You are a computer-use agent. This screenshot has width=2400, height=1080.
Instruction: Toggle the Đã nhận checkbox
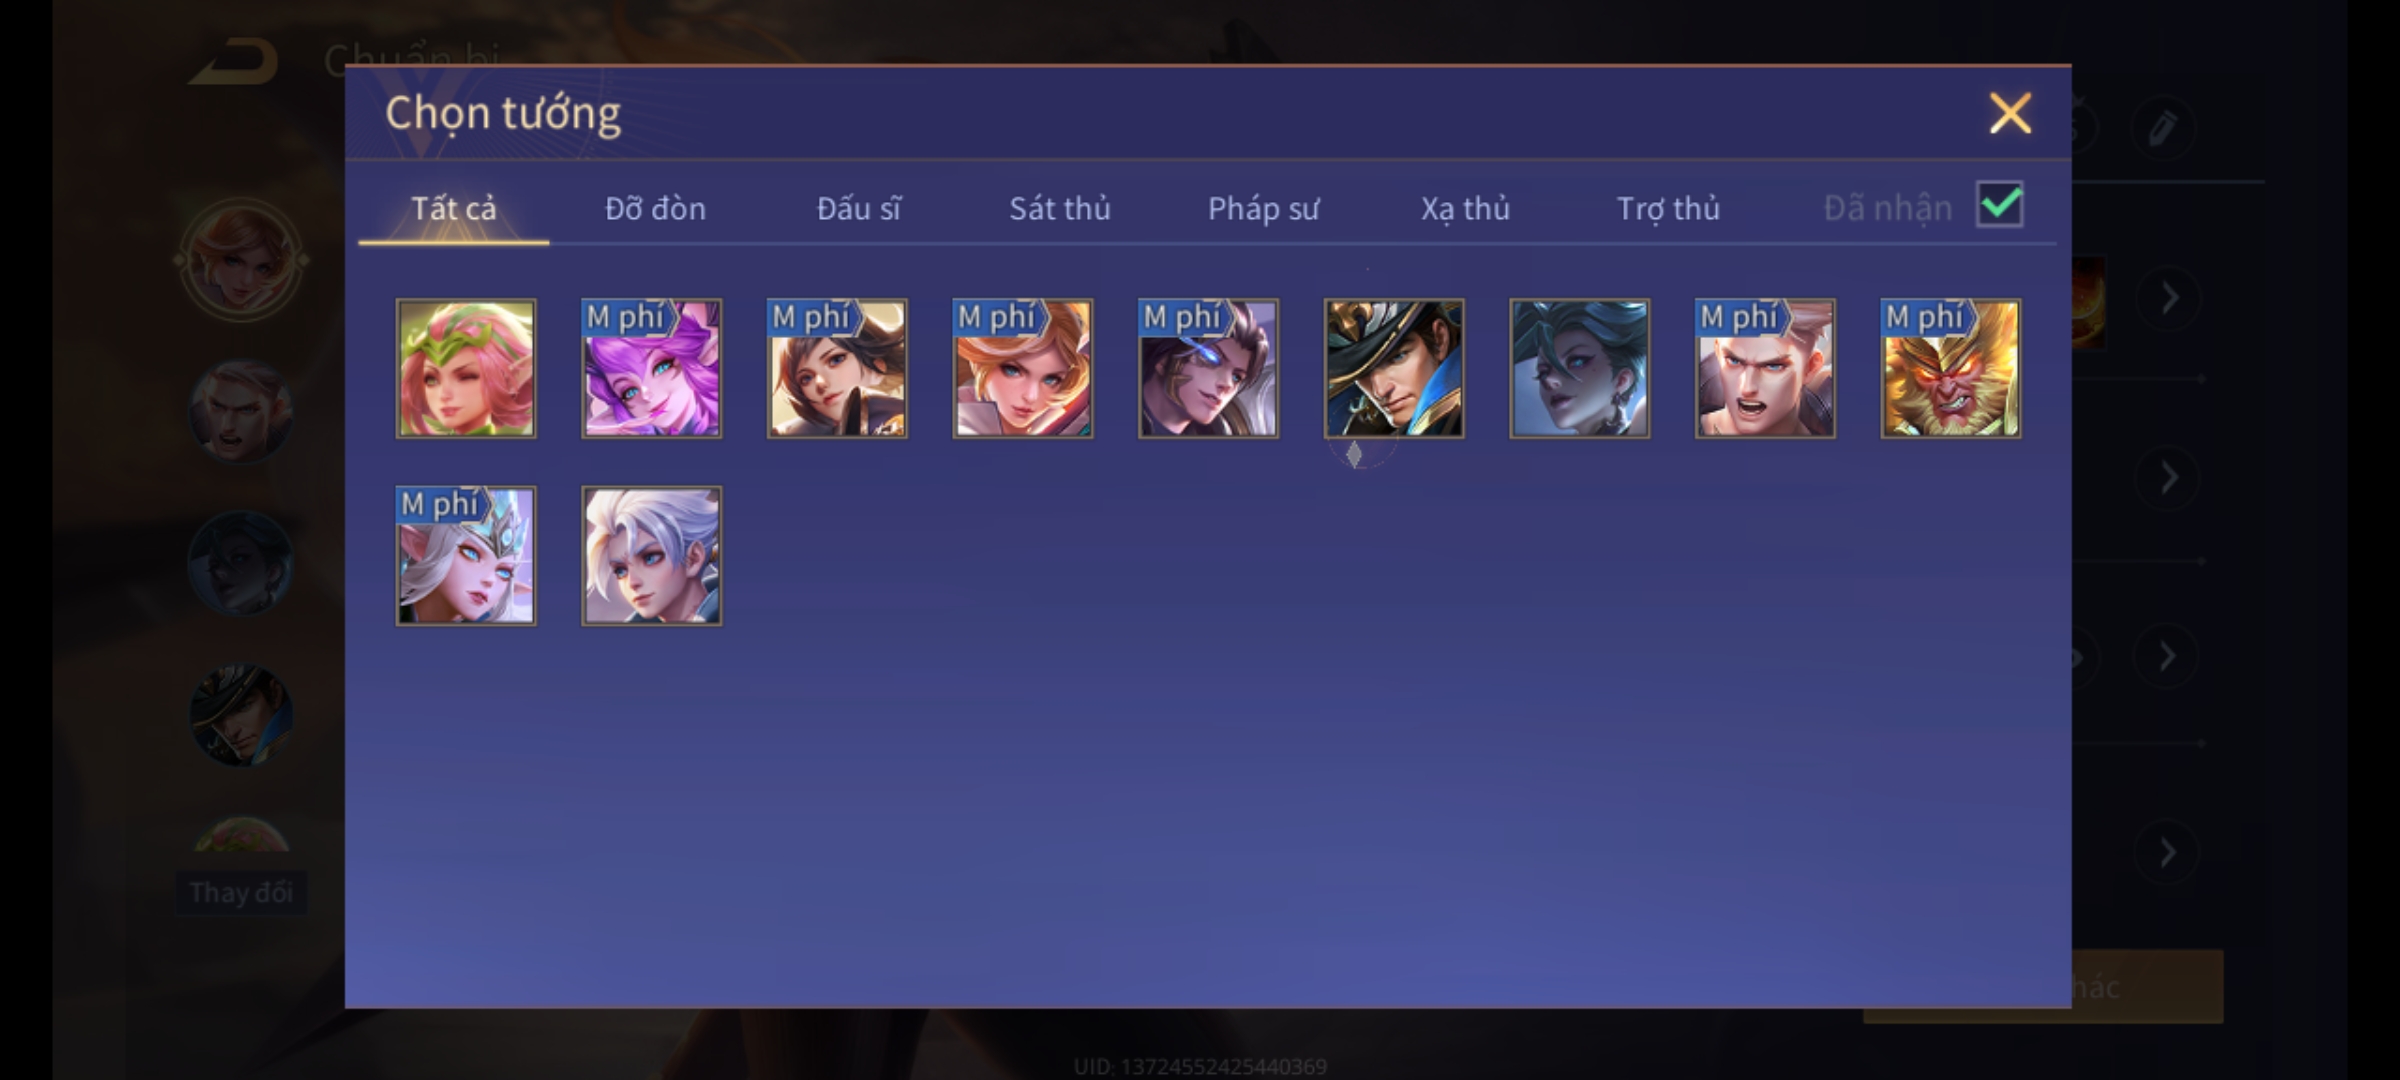pos(2000,206)
